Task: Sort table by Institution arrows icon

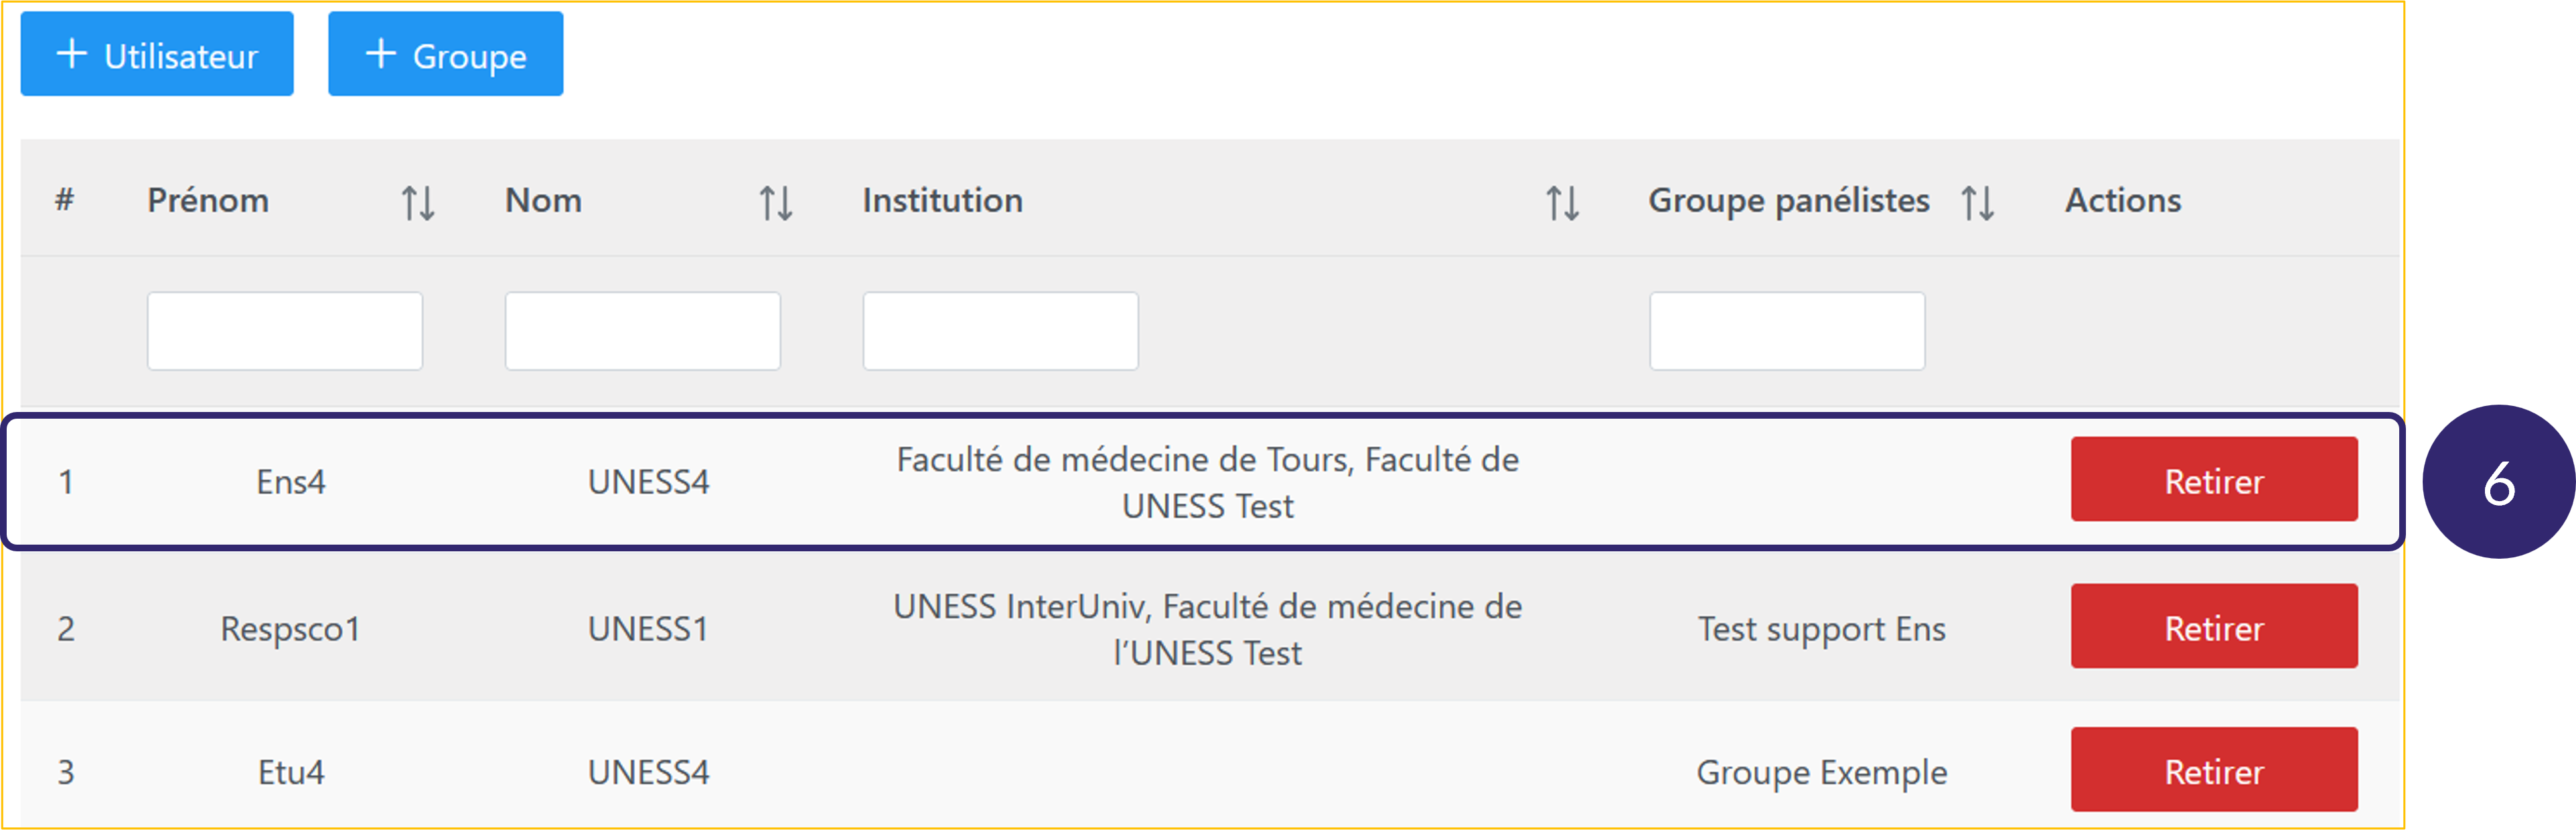Action: 1562,203
